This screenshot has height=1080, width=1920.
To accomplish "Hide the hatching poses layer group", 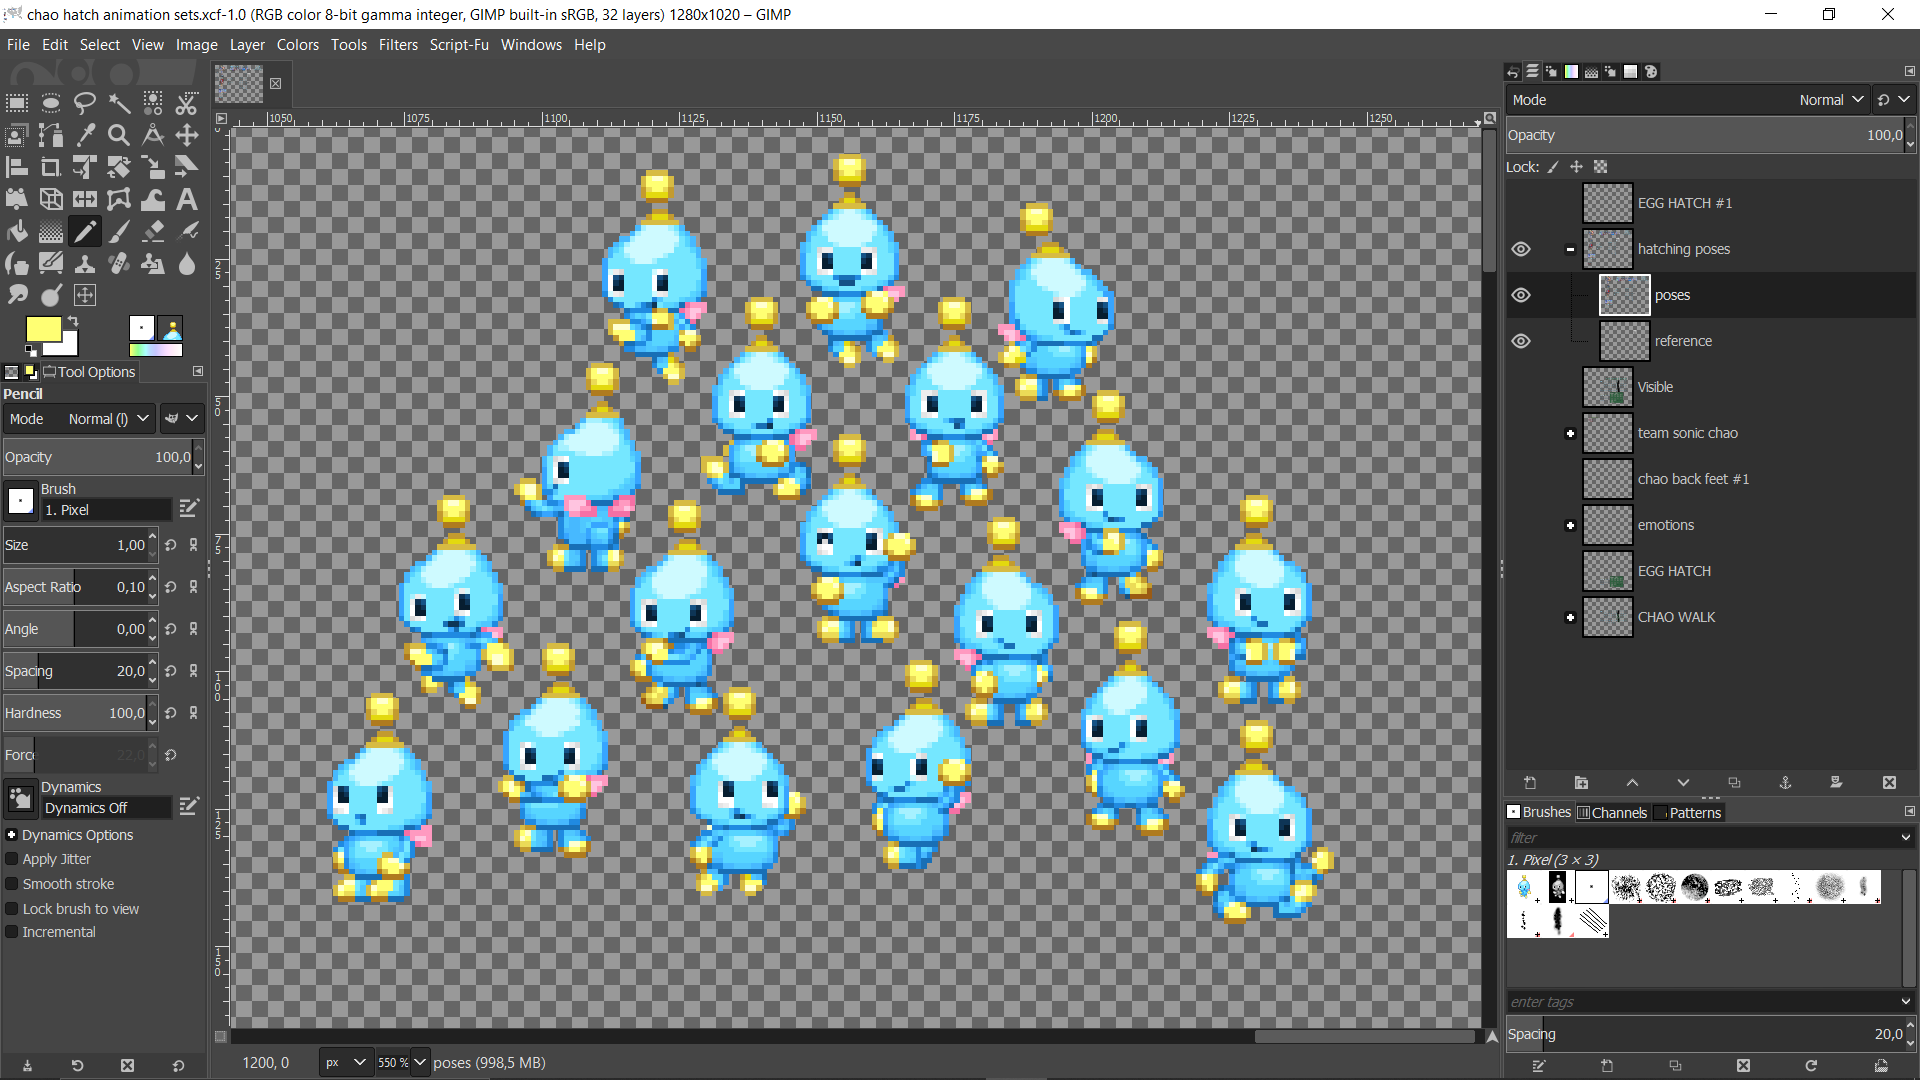I will point(1521,249).
